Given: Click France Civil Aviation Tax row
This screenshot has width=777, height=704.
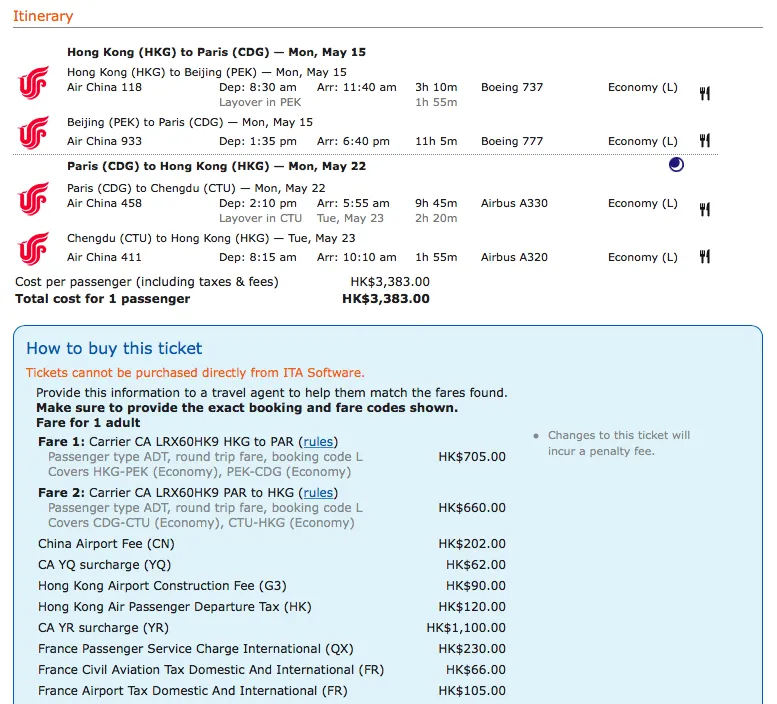Looking at the screenshot, I should [x=272, y=670].
